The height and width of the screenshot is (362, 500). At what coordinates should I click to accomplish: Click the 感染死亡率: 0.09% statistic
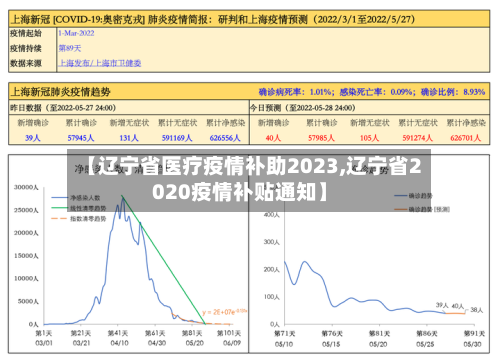point(377,92)
